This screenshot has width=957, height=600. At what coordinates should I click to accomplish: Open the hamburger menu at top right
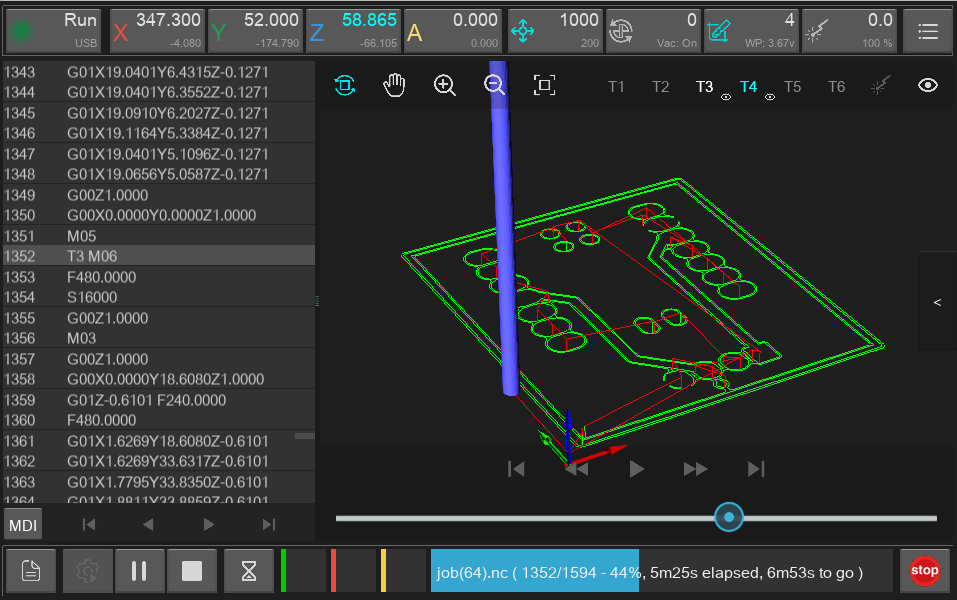pos(927,30)
